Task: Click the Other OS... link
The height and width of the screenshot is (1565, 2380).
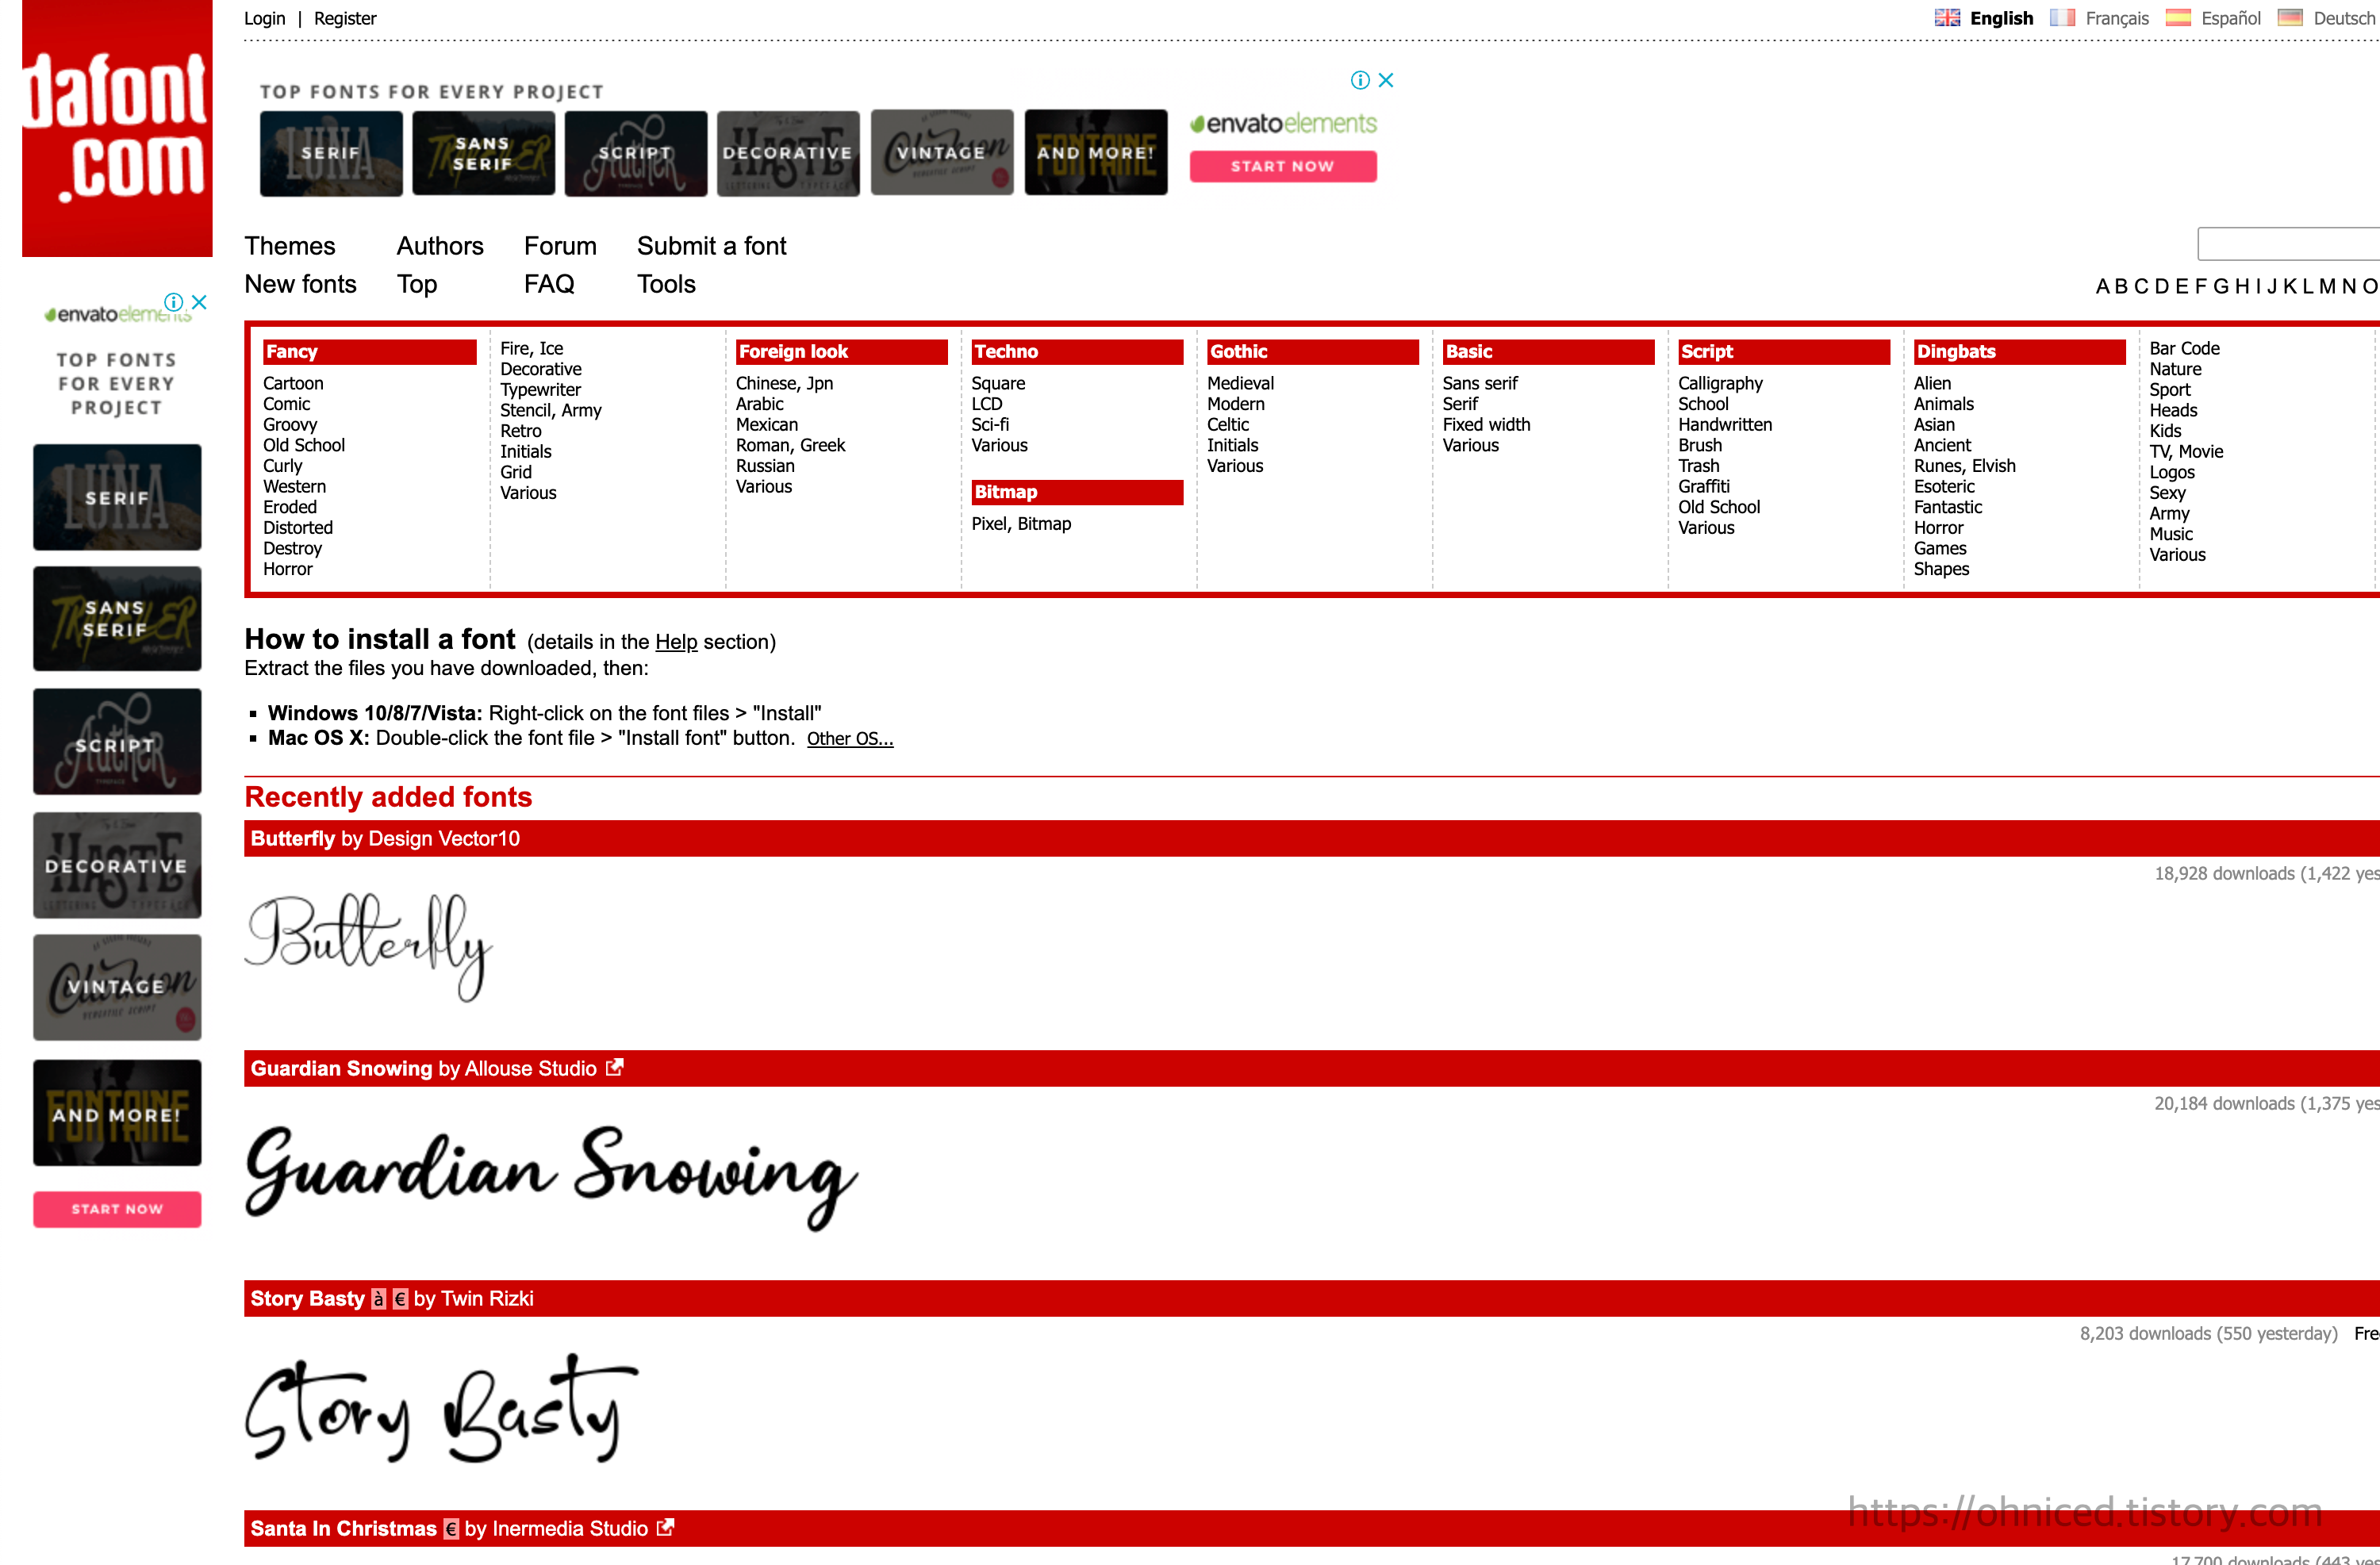Action: tap(850, 739)
